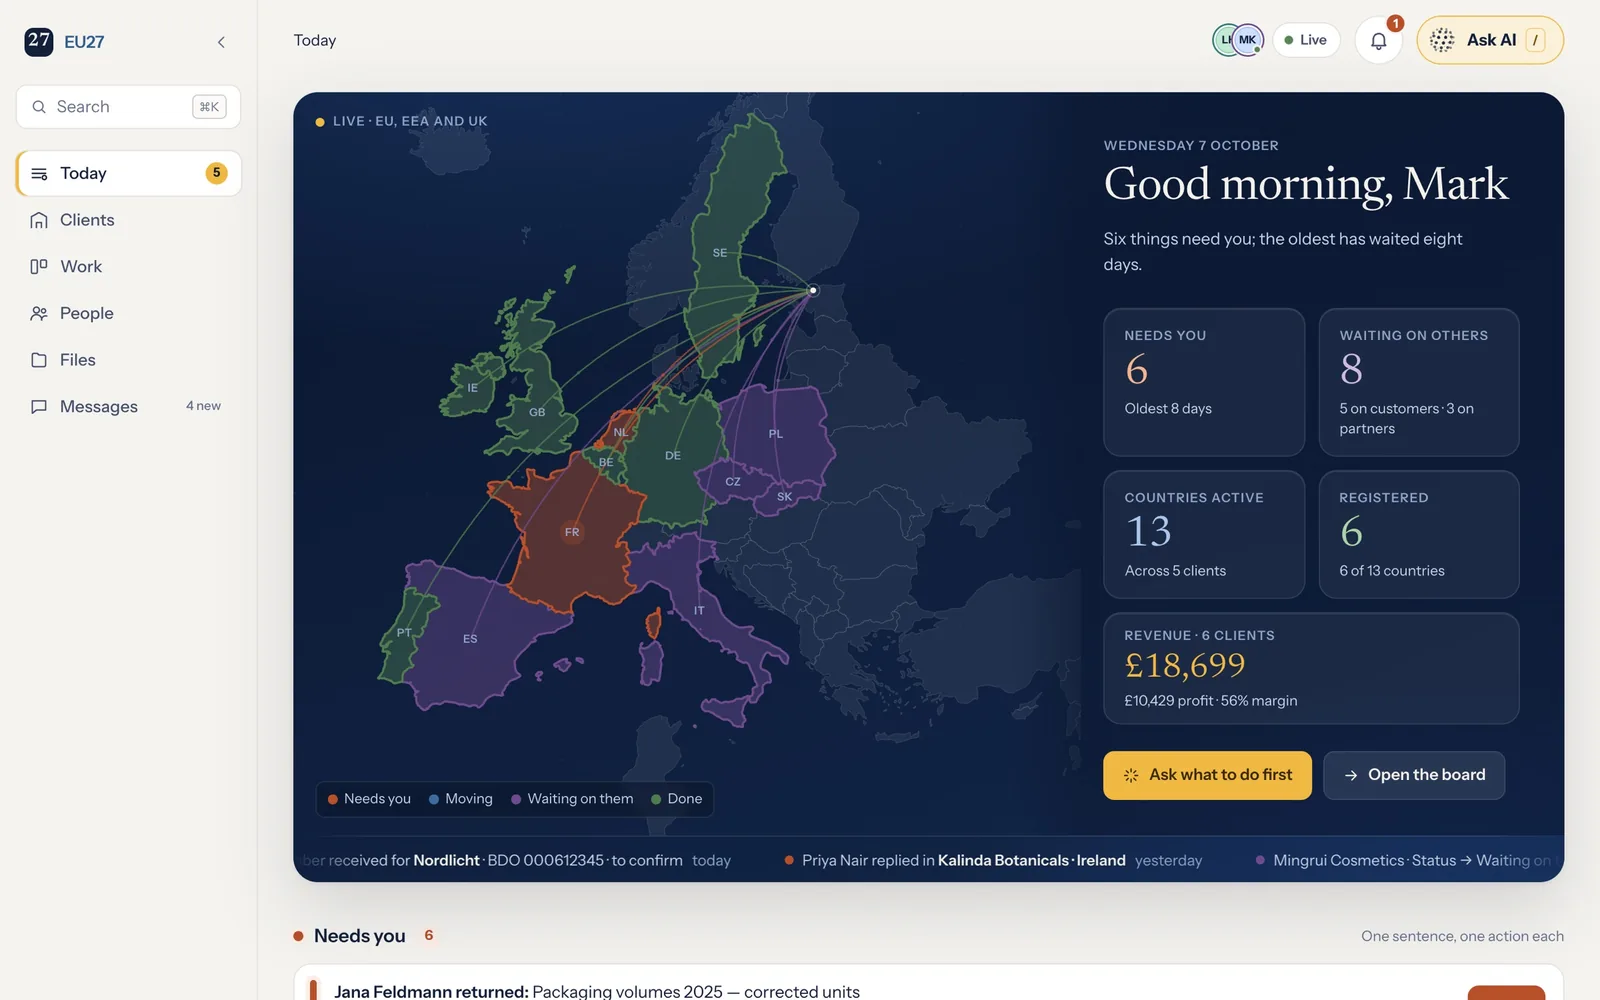Click the Work board icon
The width and height of the screenshot is (1600, 1000).
[x=39, y=266]
